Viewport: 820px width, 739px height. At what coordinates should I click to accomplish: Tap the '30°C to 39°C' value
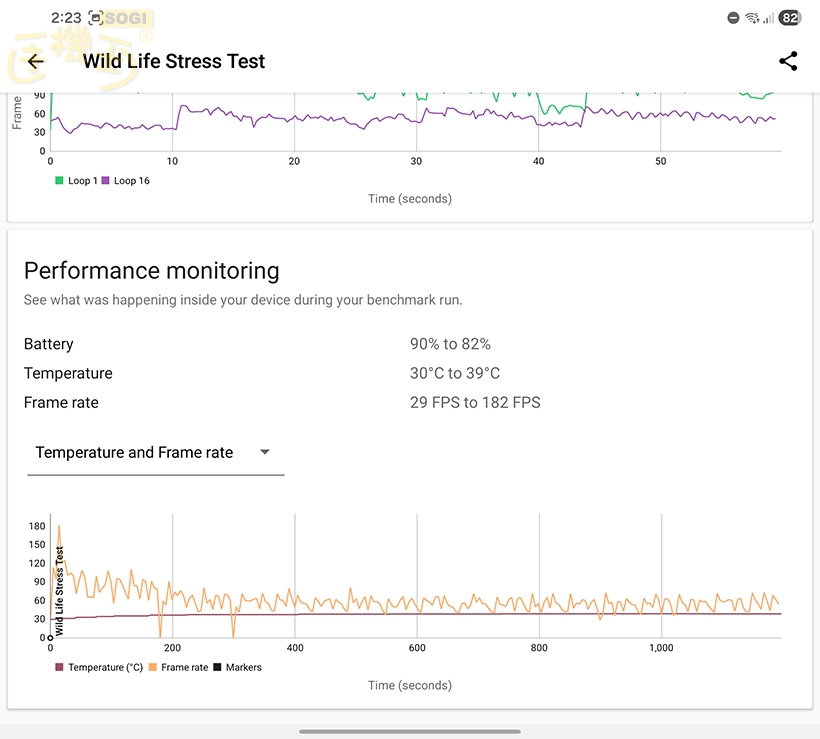[x=455, y=373]
